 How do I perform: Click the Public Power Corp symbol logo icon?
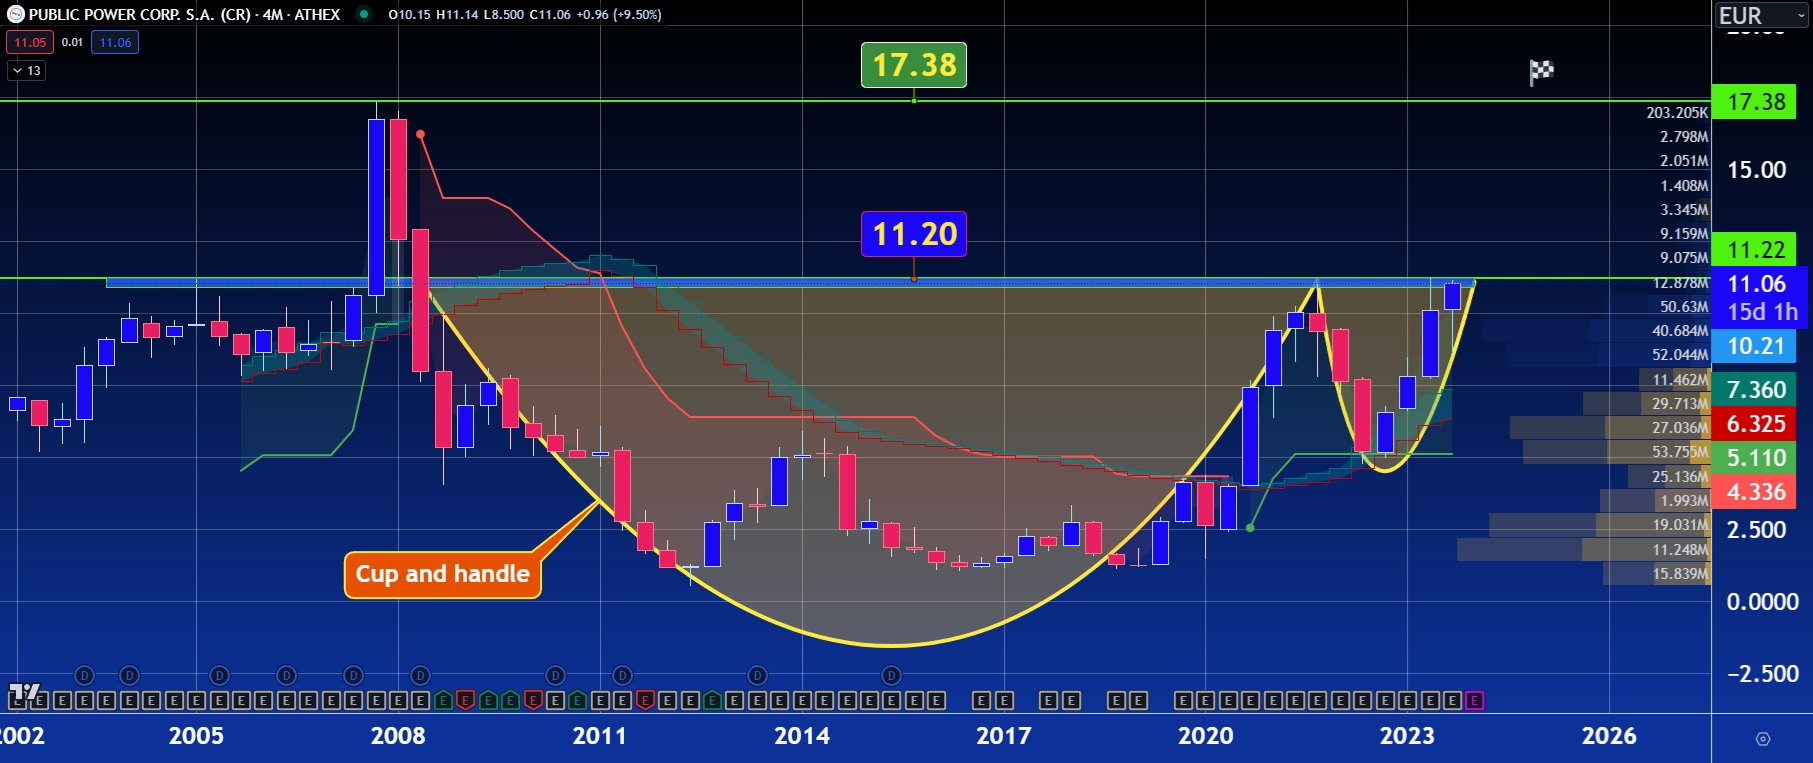[15, 14]
